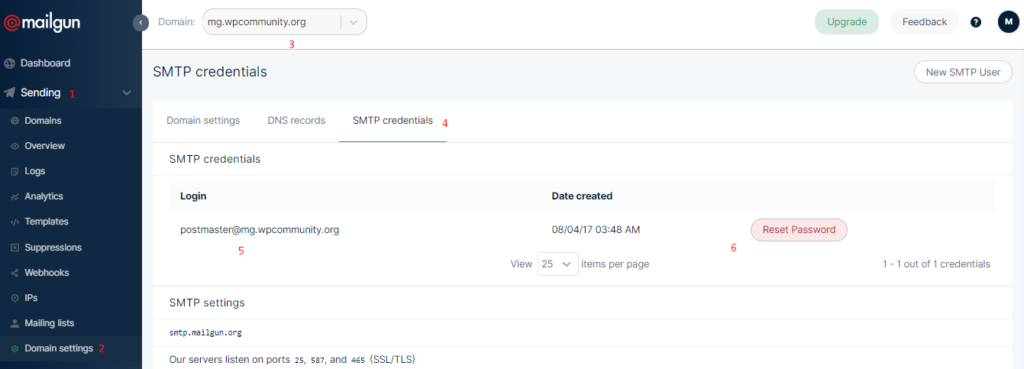Open help via the question mark icon
The width and height of the screenshot is (1024, 369).
pos(976,22)
